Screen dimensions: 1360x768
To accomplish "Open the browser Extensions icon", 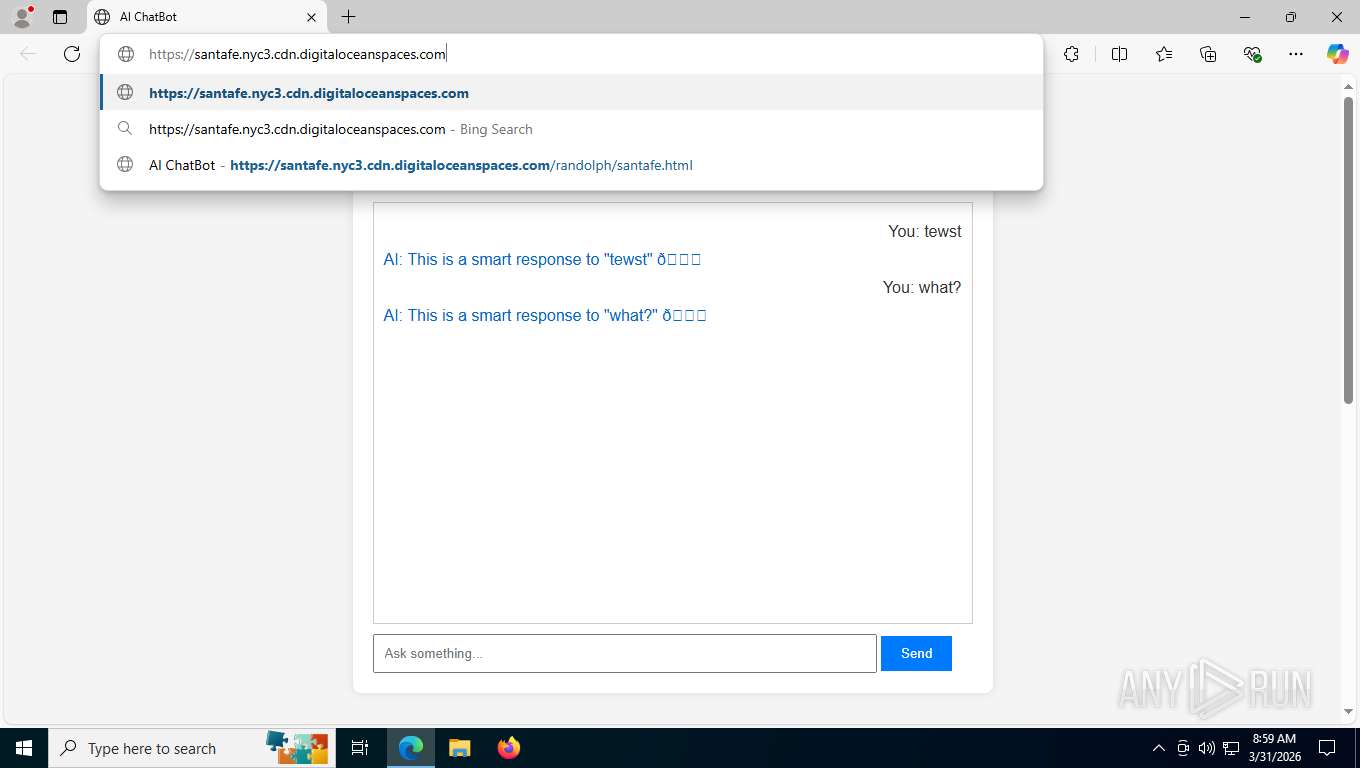I will (1071, 54).
